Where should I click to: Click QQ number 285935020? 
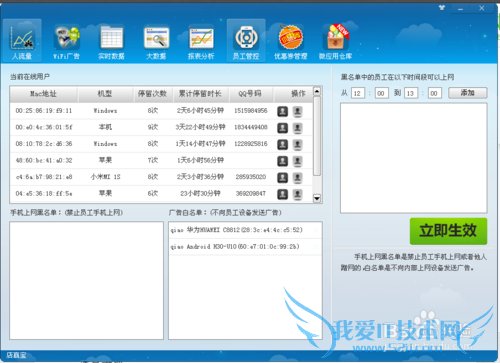point(251,177)
